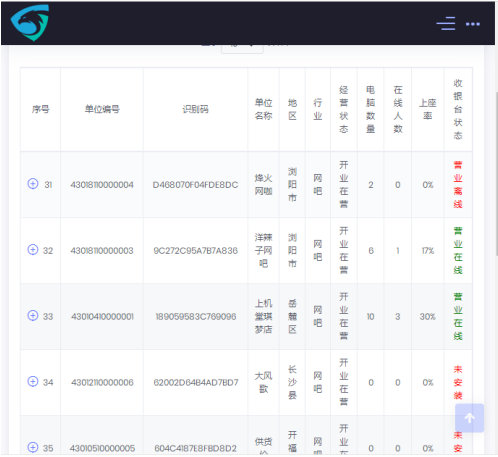Click identifier code 9C272C95A7B7A836
498x457 pixels.
pos(195,251)
